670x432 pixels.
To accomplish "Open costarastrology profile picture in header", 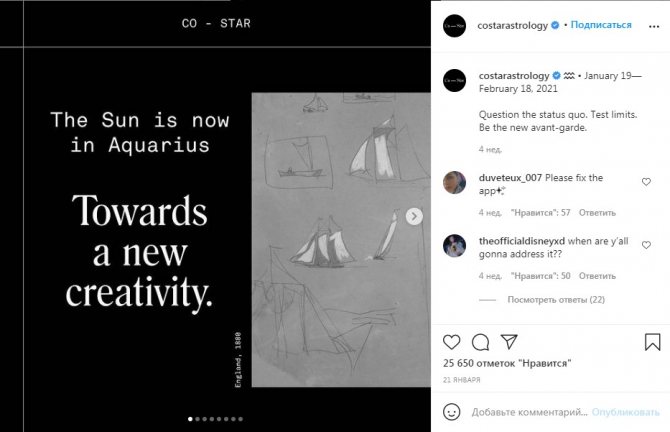I will [x=454, y=26].
